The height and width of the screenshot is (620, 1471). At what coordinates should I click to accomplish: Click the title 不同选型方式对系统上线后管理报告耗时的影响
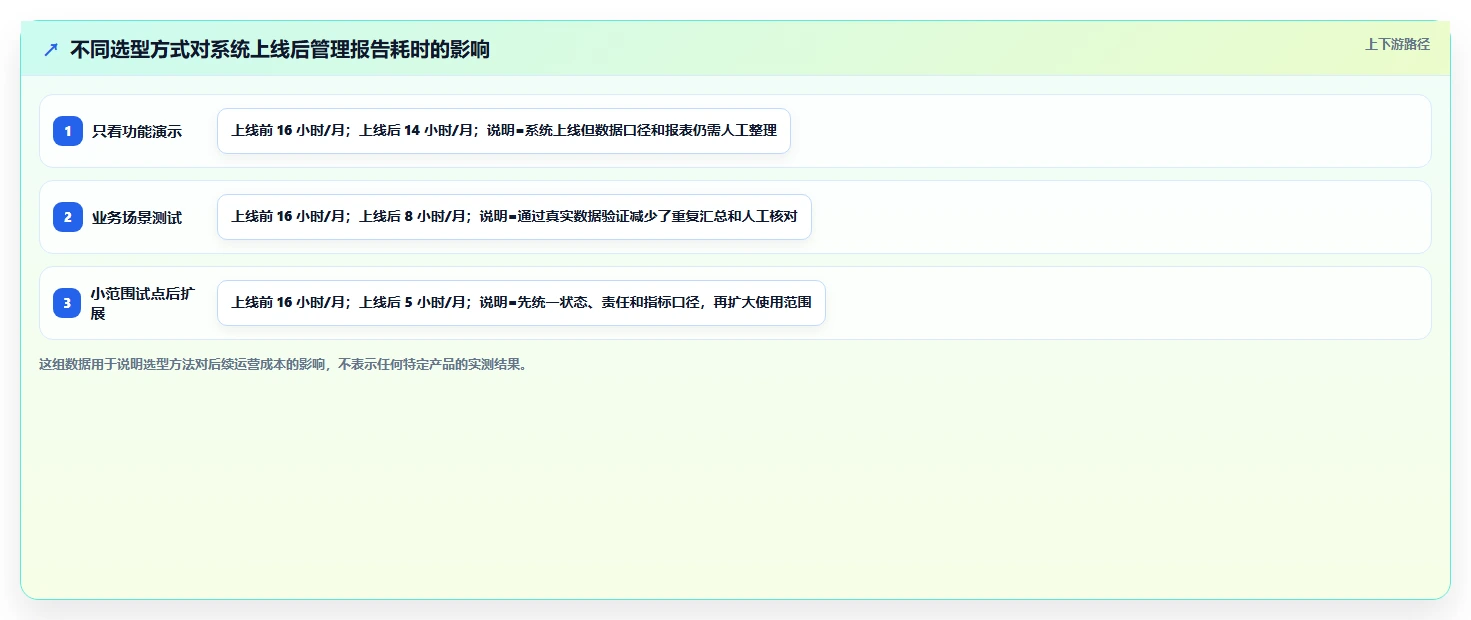(x=280, y=49)
